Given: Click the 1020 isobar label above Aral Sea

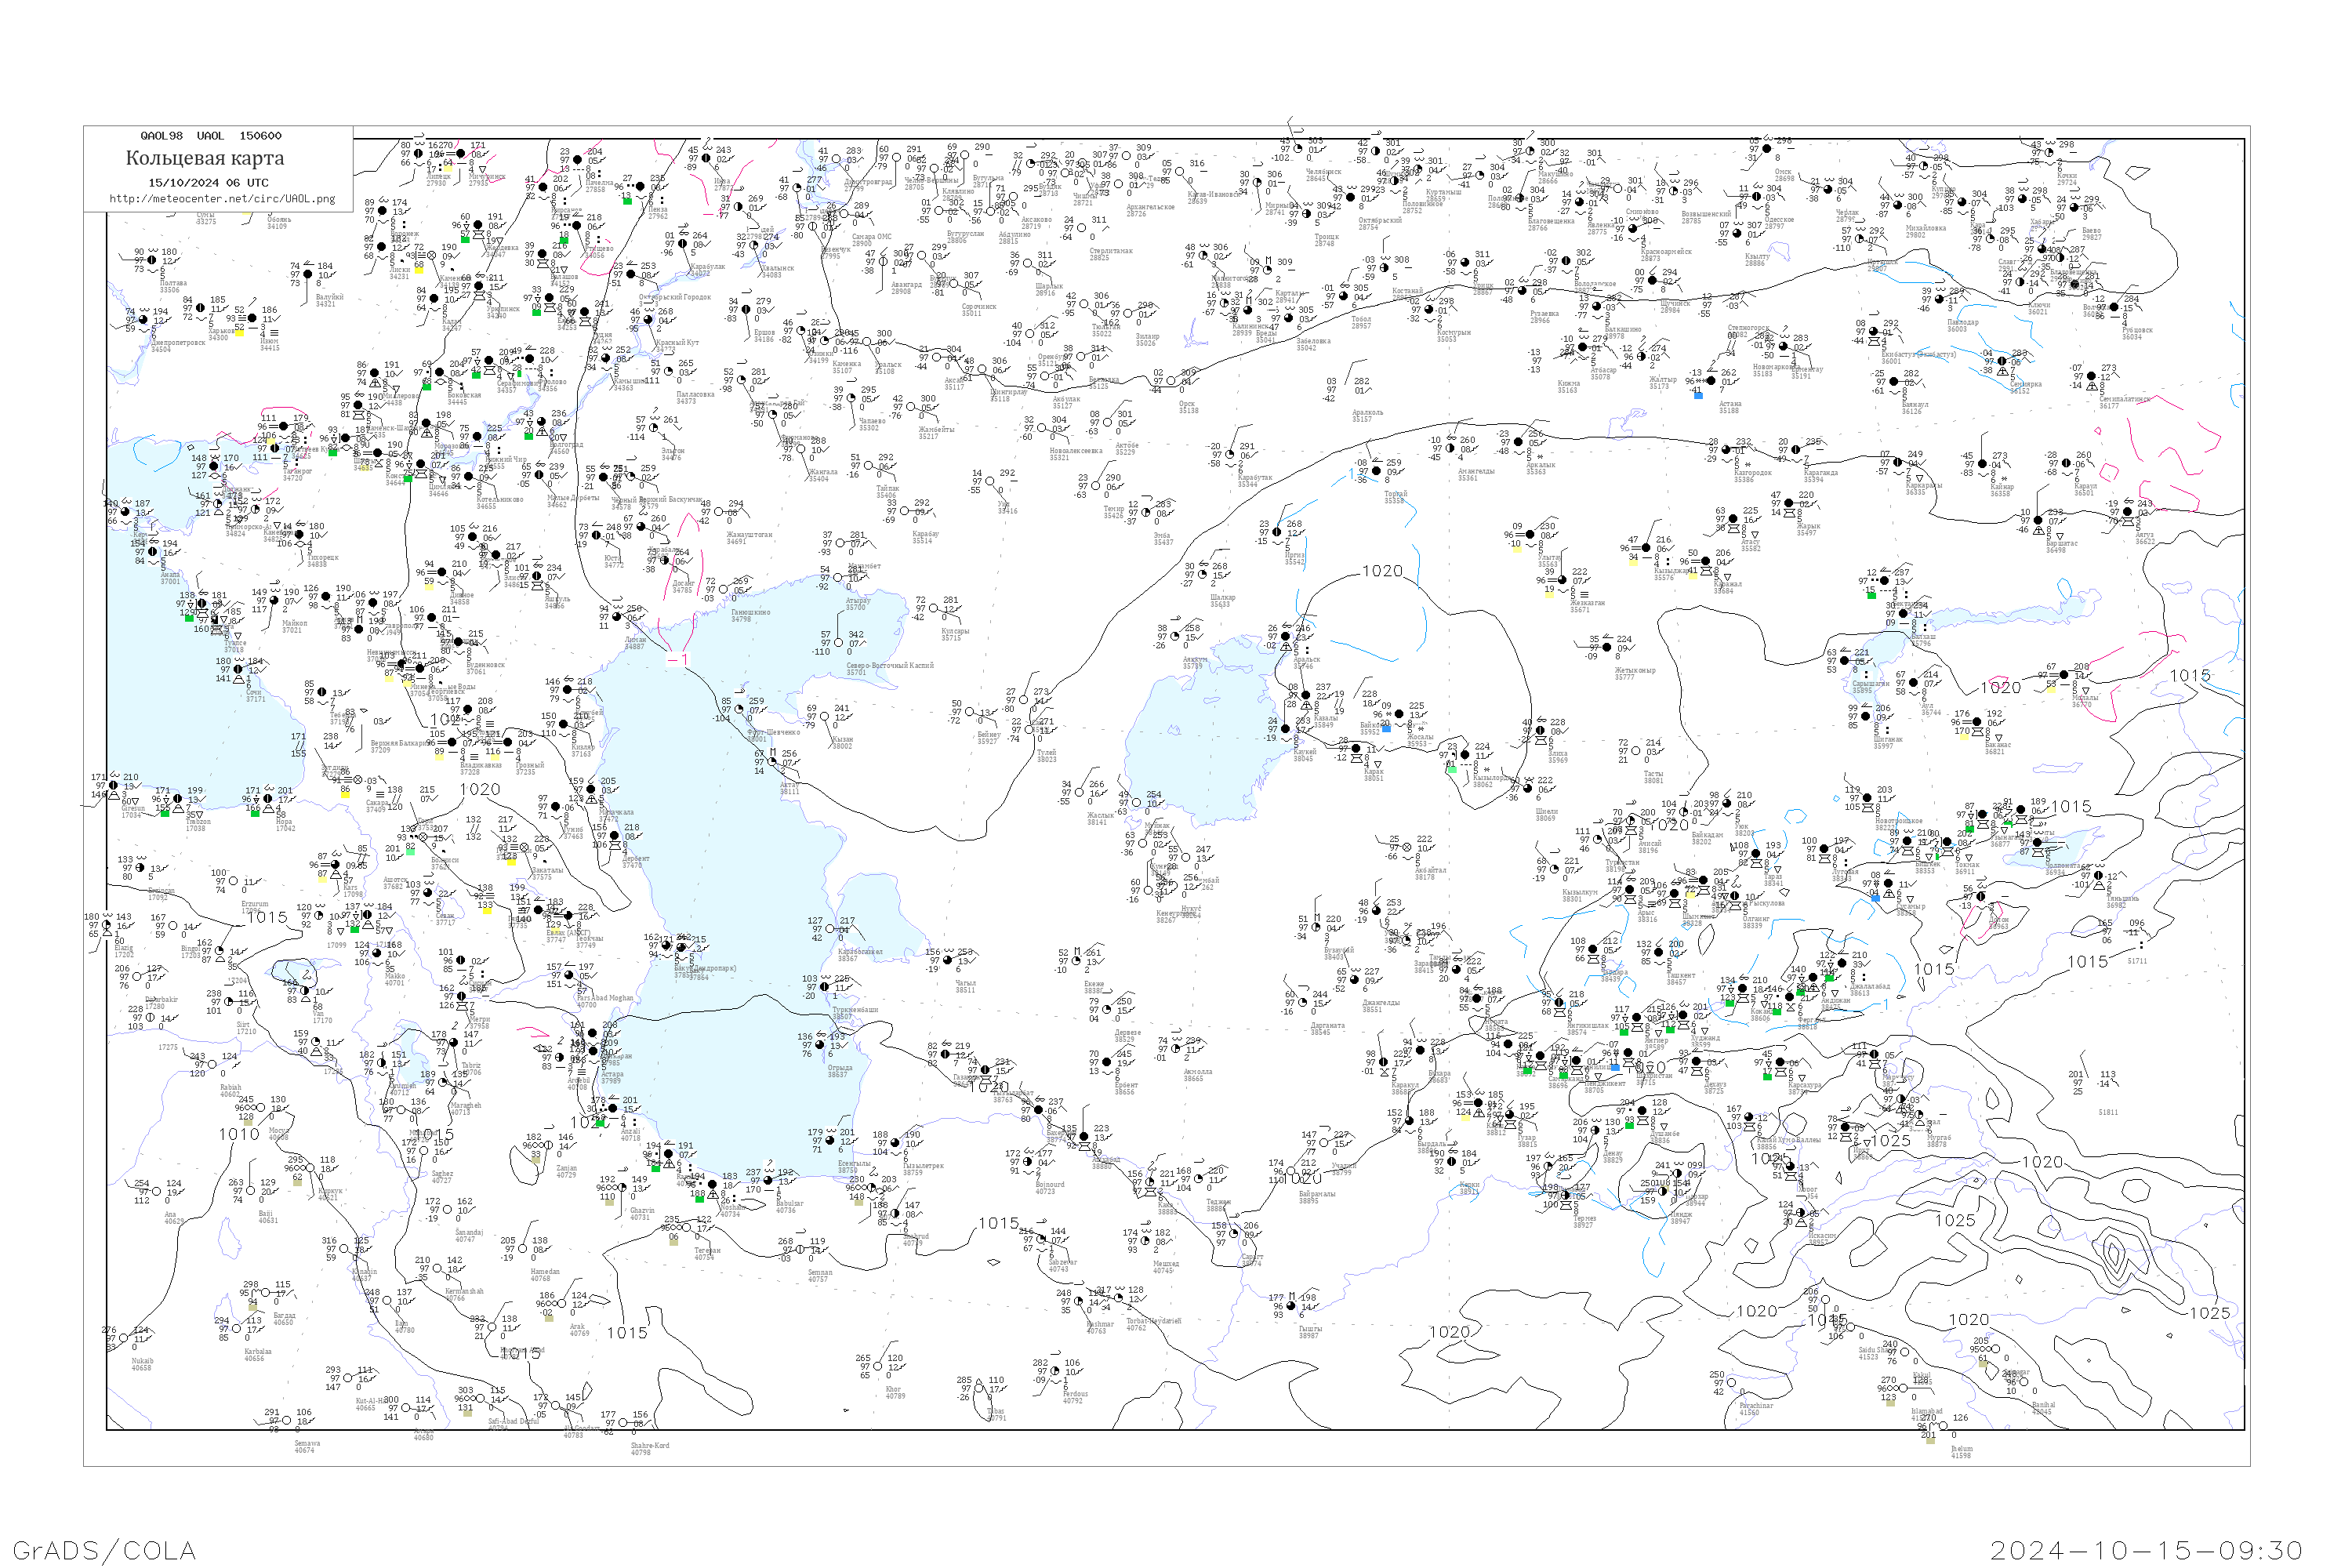Looking at the screenshot, I should pyautogui.click(x=1382, y=571).
